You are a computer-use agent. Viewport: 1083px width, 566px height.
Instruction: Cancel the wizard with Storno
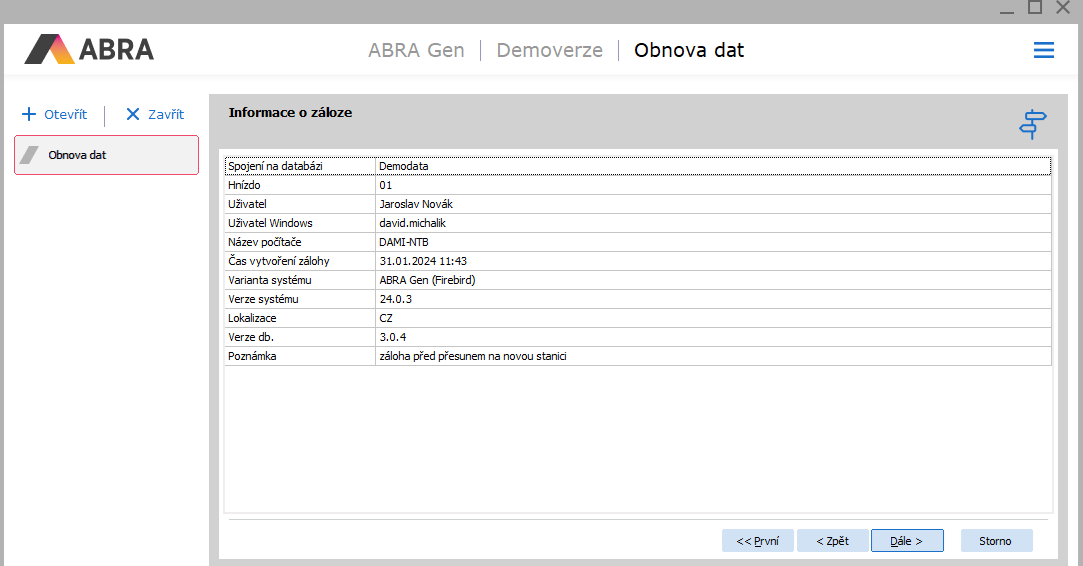(997, 541)
